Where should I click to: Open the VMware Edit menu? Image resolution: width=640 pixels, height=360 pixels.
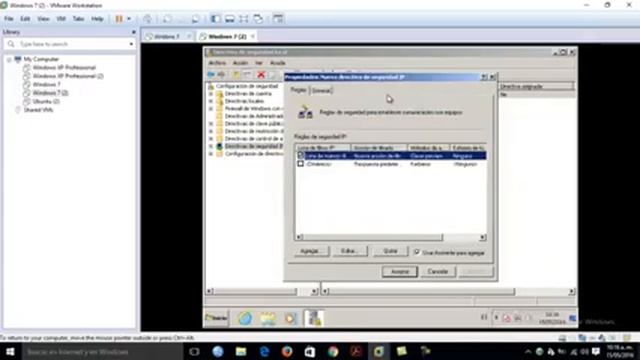(25, 19)
